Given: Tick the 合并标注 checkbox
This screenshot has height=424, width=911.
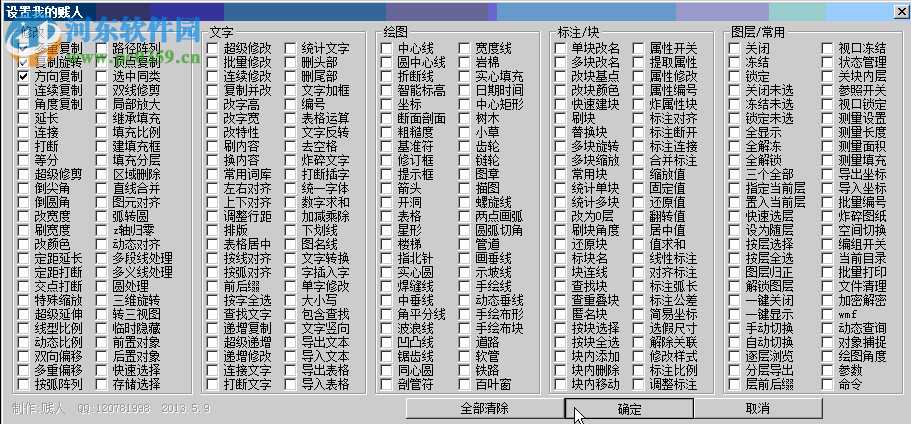Looking at the screenshot, I should point(638,160).
